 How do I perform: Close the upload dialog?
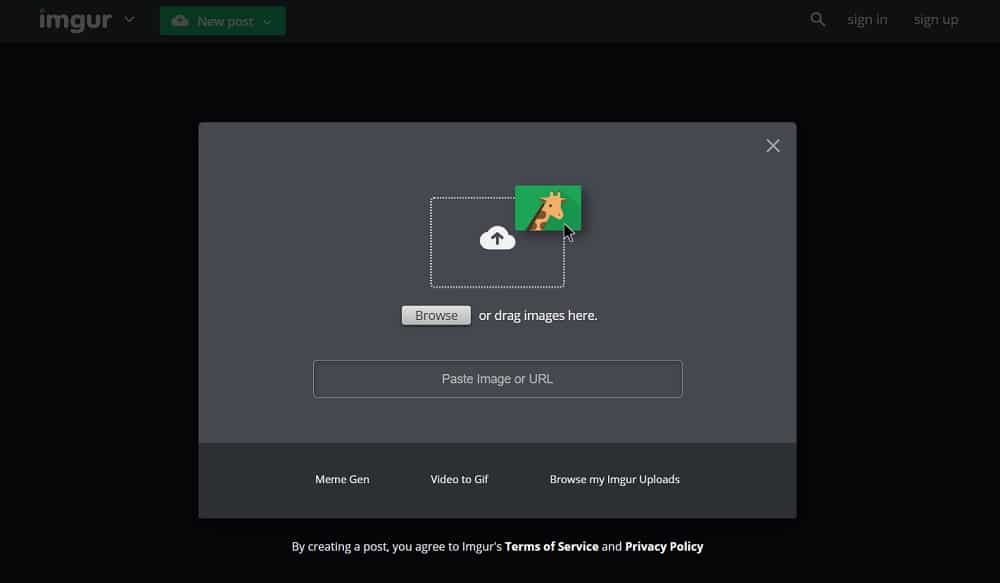tap(772, 145)
